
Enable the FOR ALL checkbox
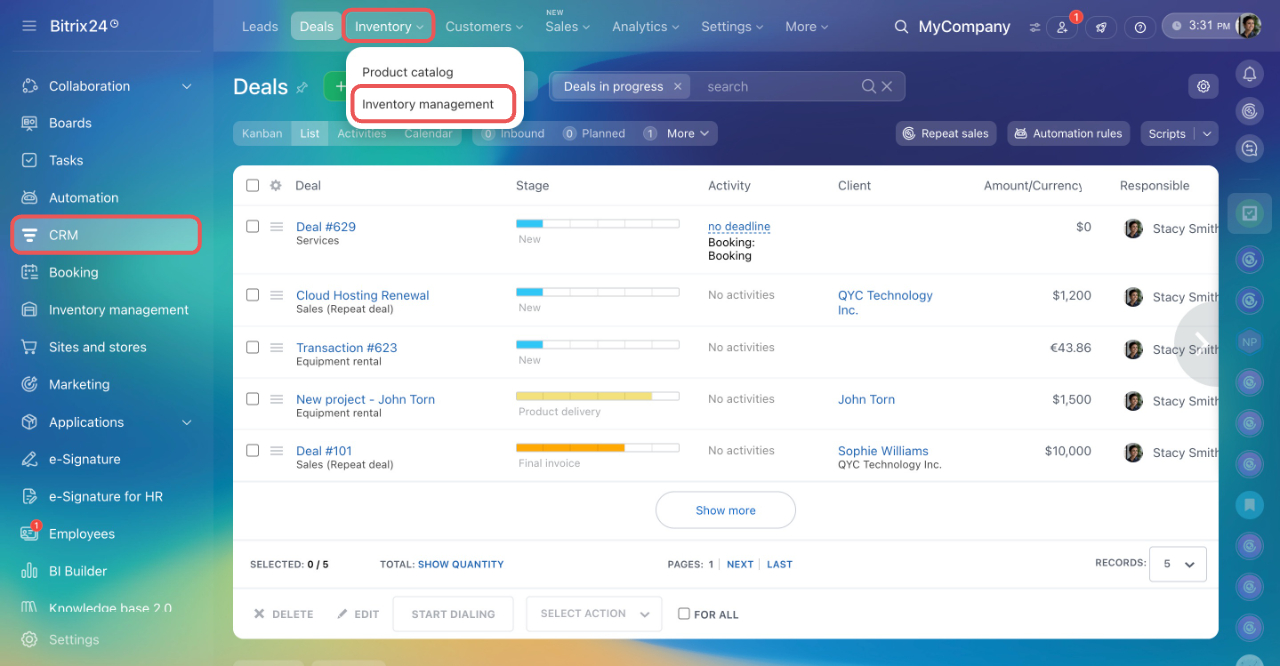click(684, 614)
